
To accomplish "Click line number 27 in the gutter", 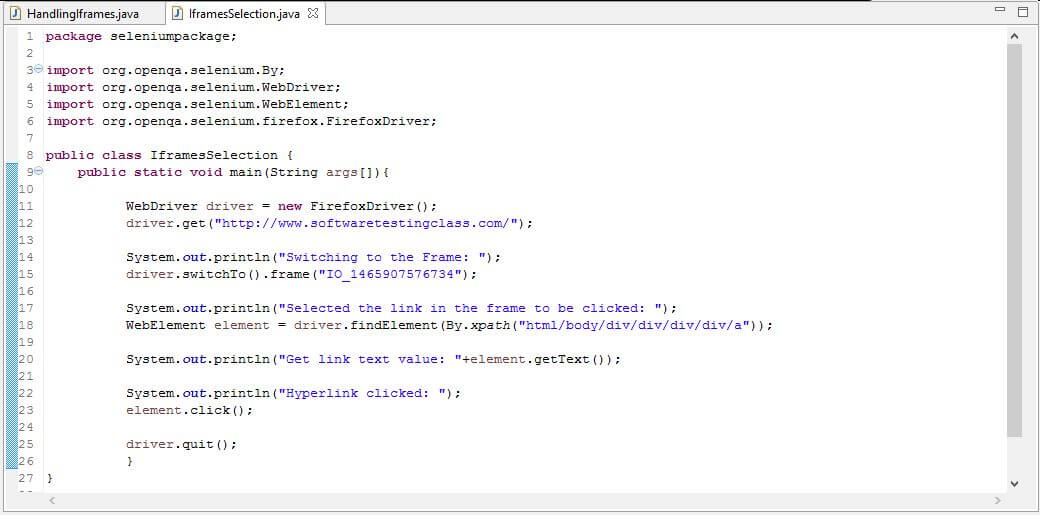I will pos(26,478).
